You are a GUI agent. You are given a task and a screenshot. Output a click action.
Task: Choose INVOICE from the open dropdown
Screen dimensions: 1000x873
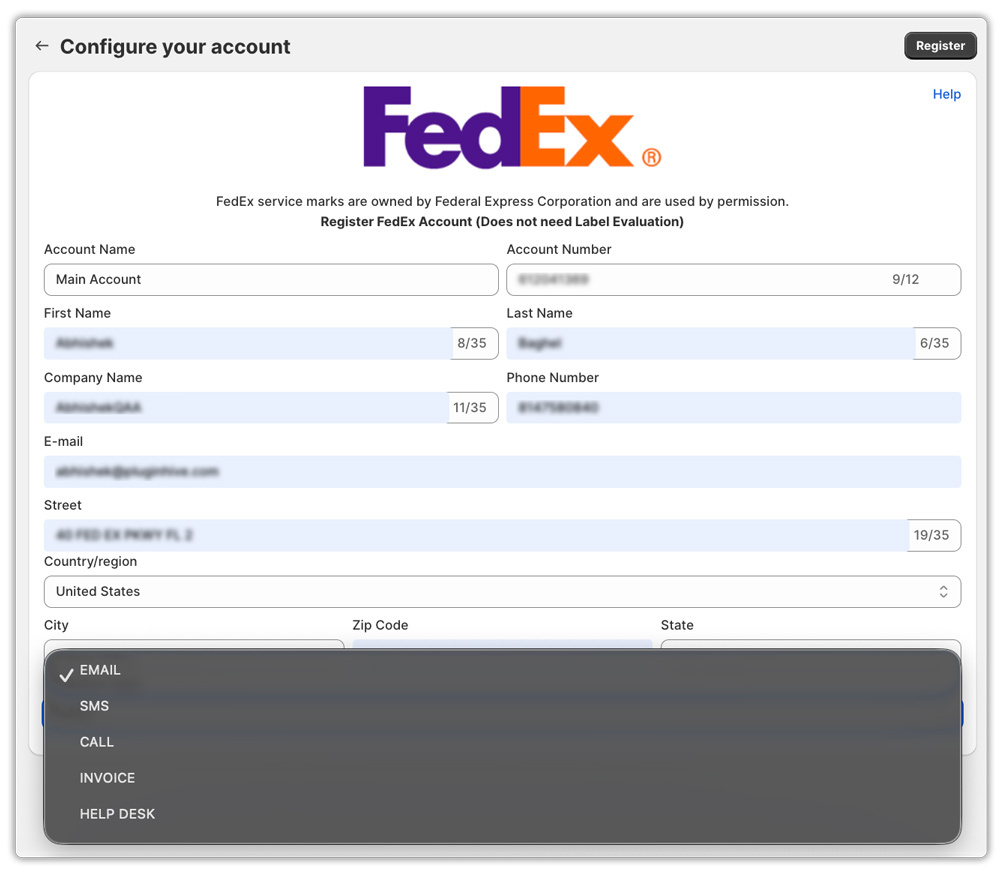click(x=106, y=778)
